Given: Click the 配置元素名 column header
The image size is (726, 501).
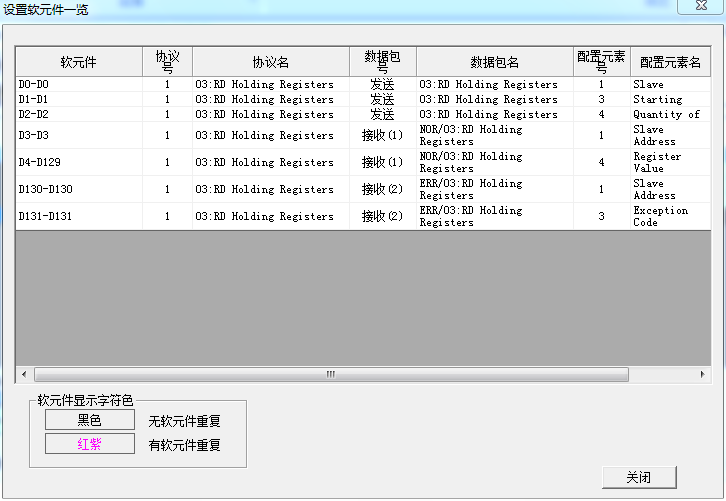Looking at the screenshot, I should [x=670, y=62].
